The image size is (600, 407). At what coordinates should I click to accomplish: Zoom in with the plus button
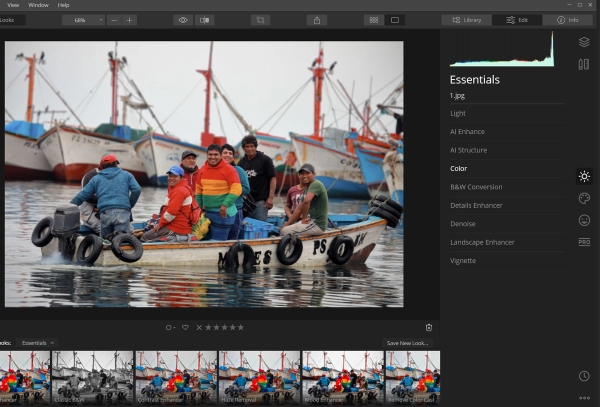pos(129,20)
